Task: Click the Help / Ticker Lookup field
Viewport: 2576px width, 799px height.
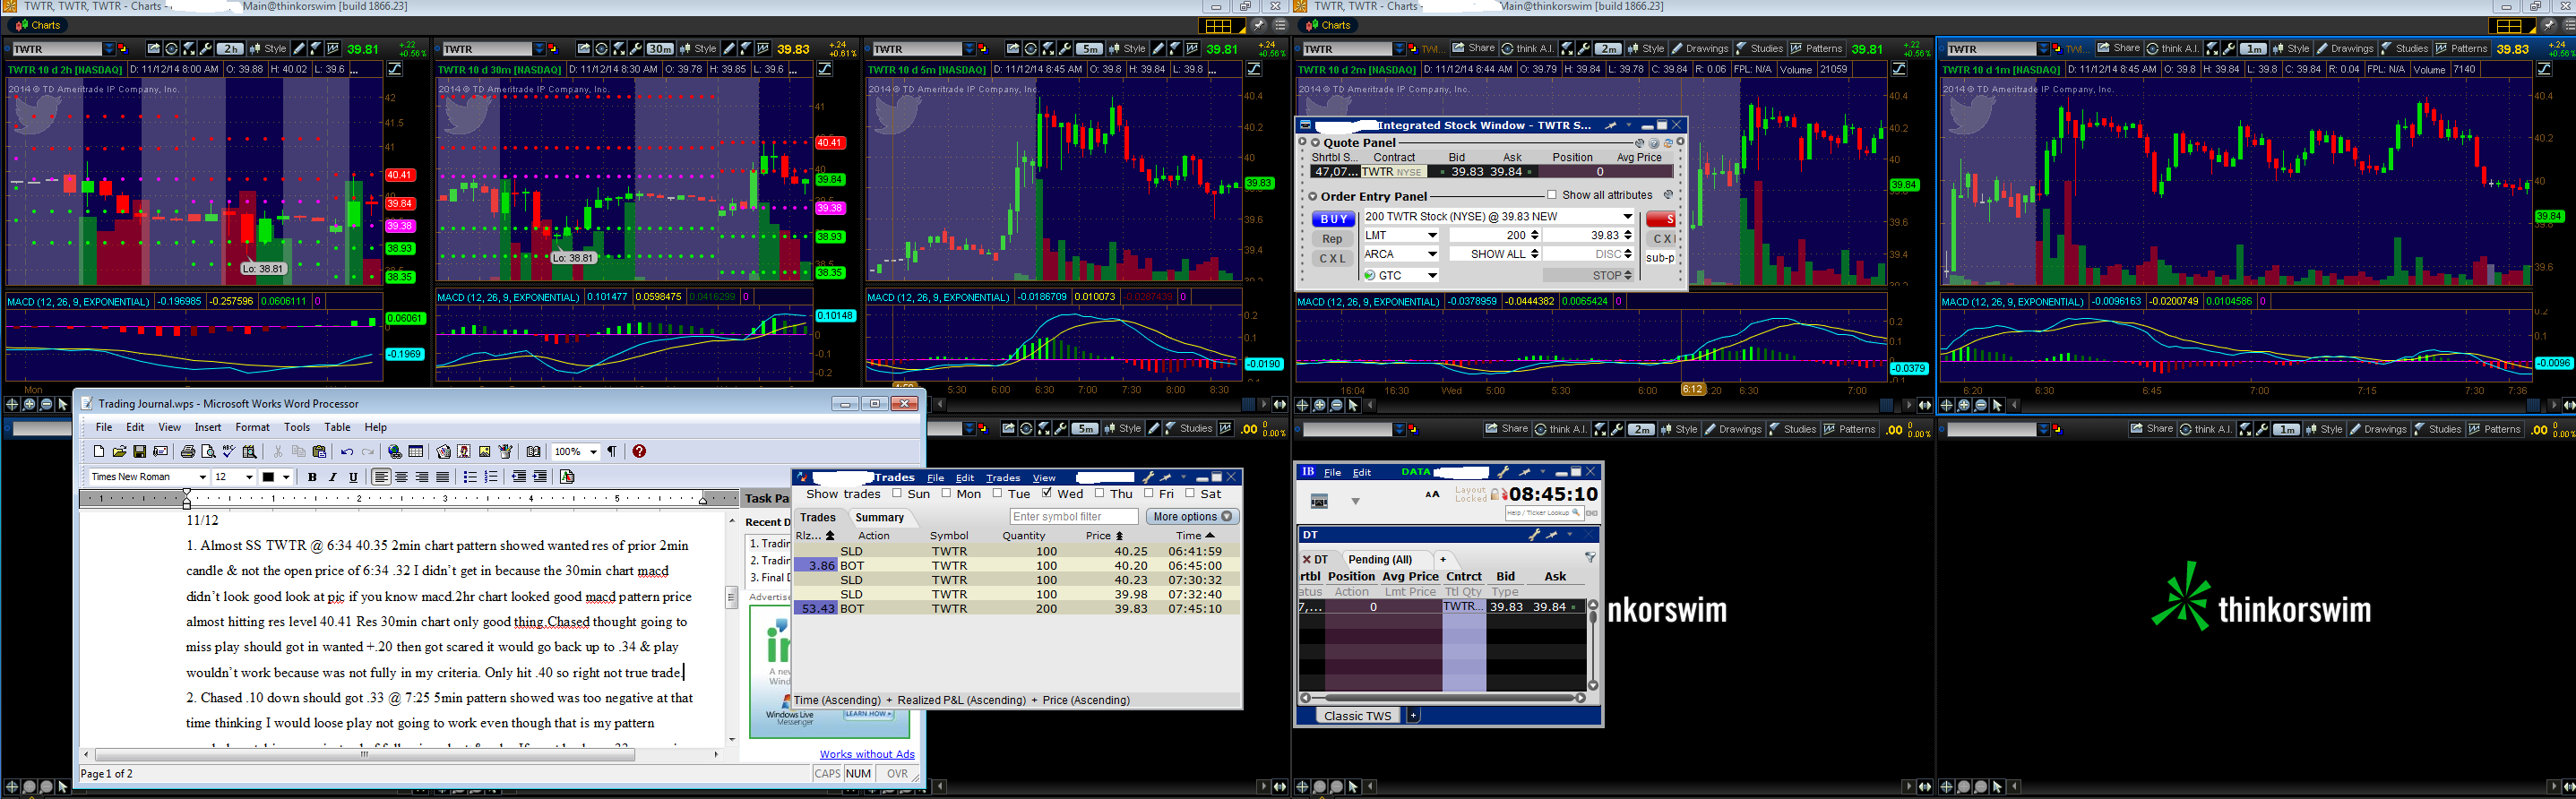Action: 1544,513
